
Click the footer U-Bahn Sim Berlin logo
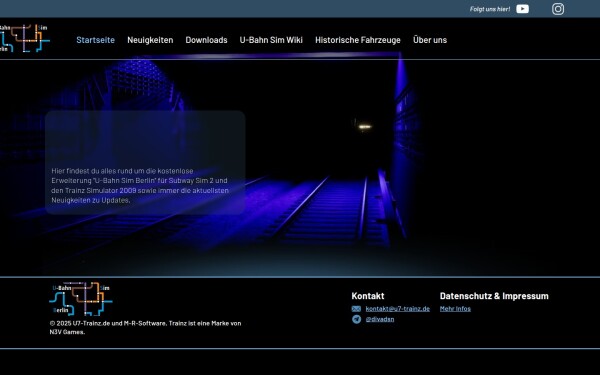click(x=81, y=299)
